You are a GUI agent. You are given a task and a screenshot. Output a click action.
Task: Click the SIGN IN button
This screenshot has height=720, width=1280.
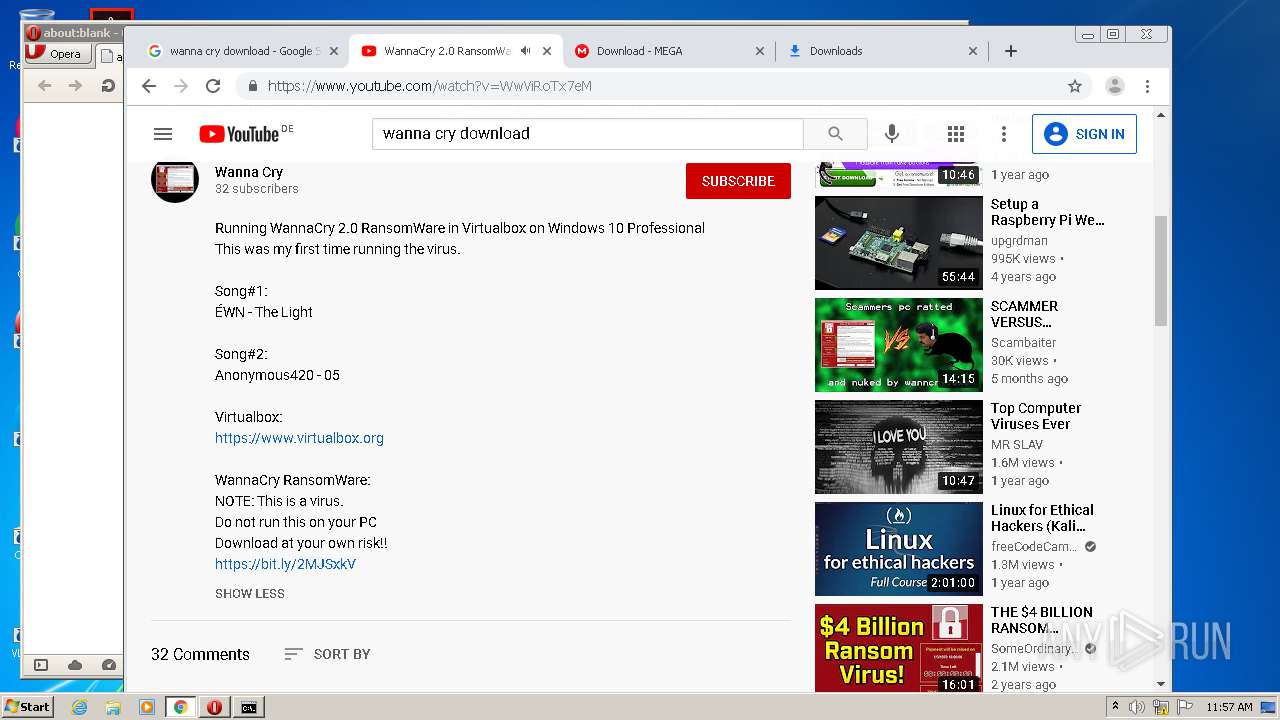point(1084,134)
